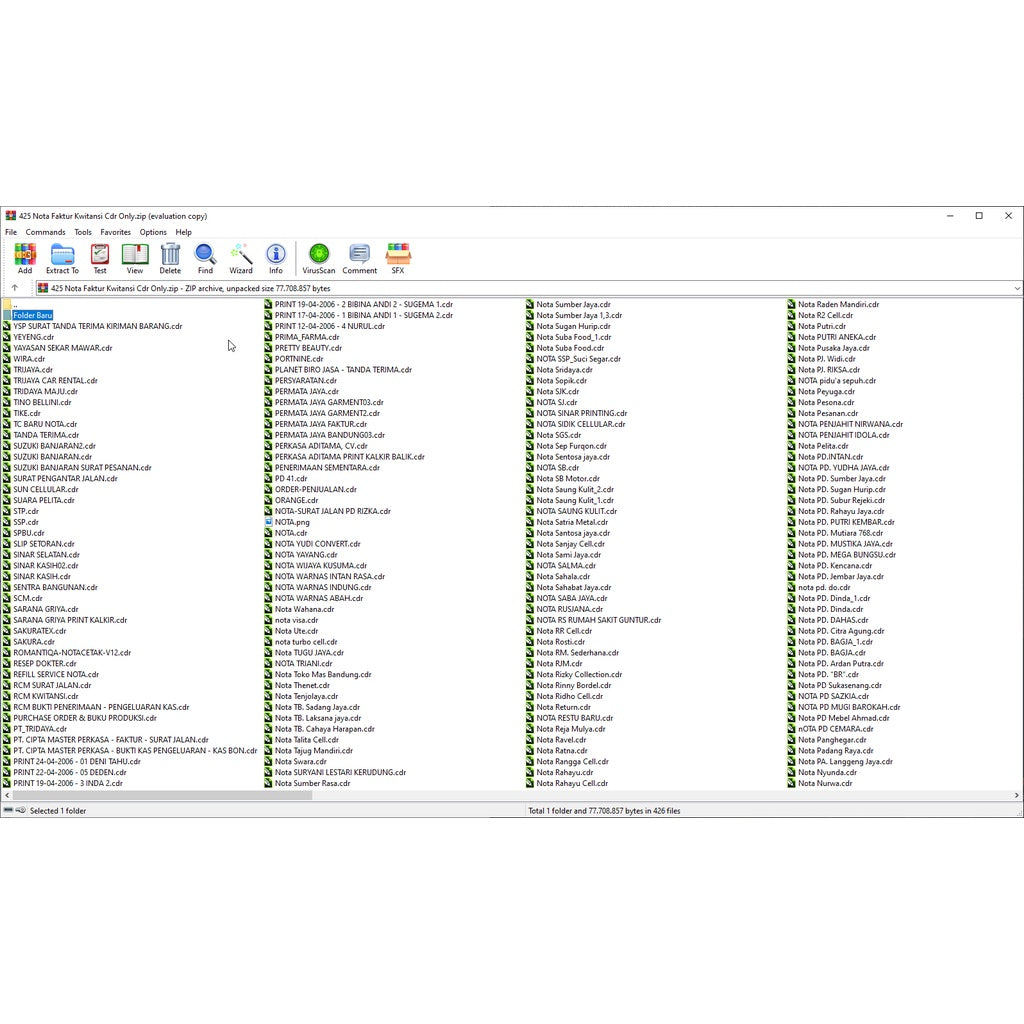Screen dimensions: 1024x1024
Task: Open the Comment icon
Action: pyautogui.click(x=358, y=258)
